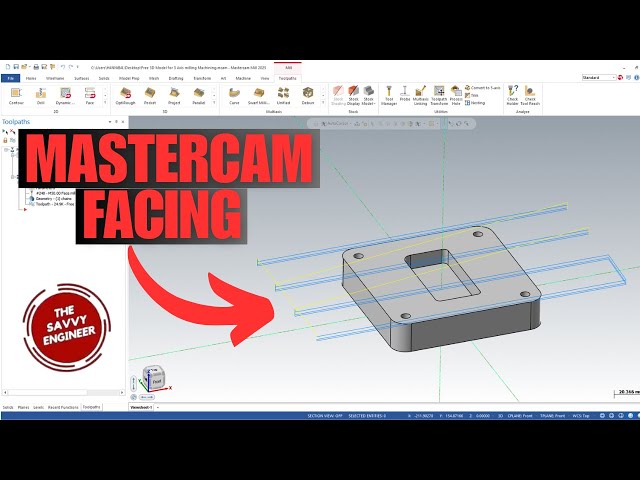Click CPLANE Front in status bar

tap(520, 416)
